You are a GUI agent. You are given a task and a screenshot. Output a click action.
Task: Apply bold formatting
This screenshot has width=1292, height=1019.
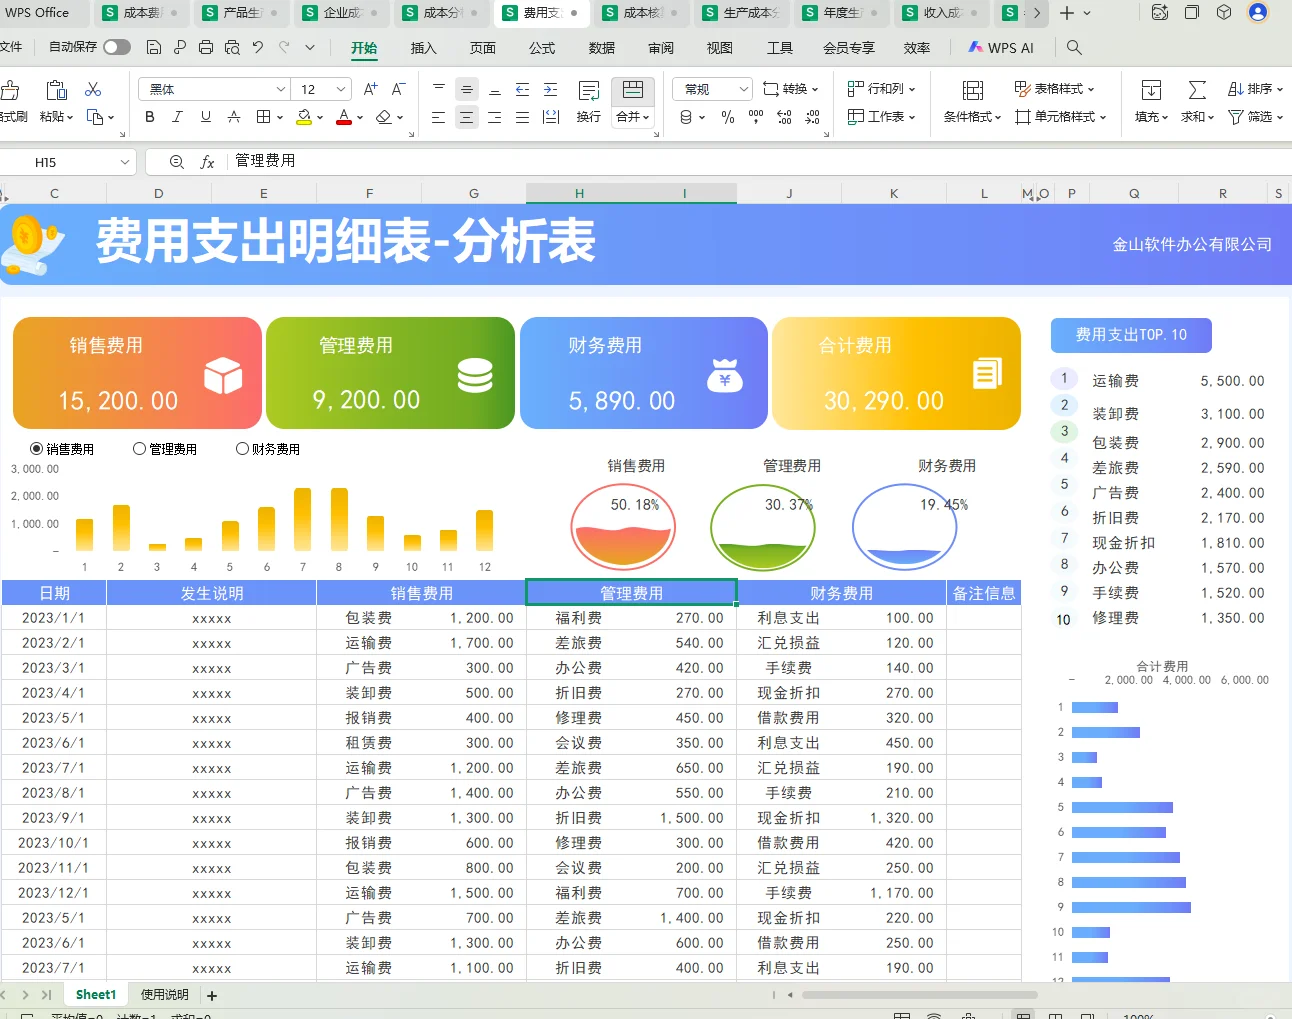149,117
